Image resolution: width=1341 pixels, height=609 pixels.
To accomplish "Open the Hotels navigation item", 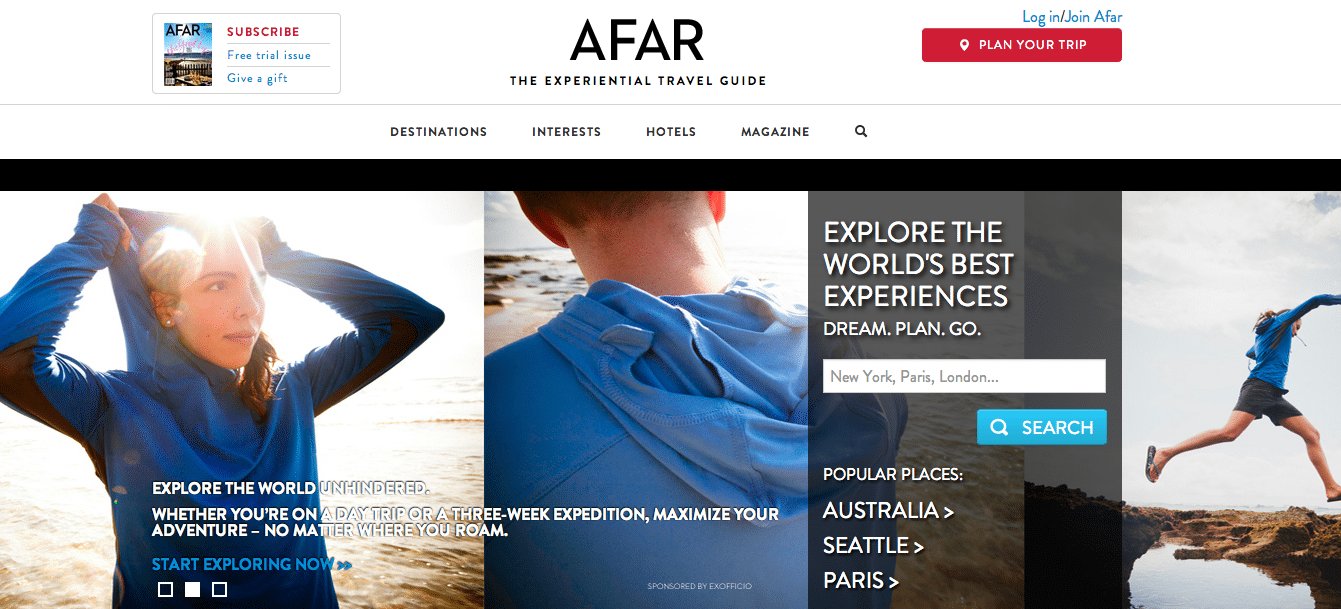I will pos(671,132).
